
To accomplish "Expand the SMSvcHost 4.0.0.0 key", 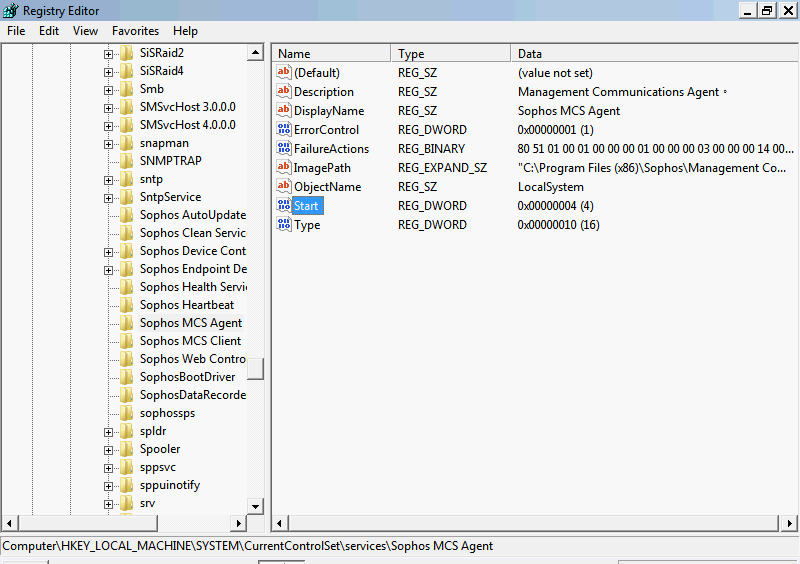I will coord(108,126).
